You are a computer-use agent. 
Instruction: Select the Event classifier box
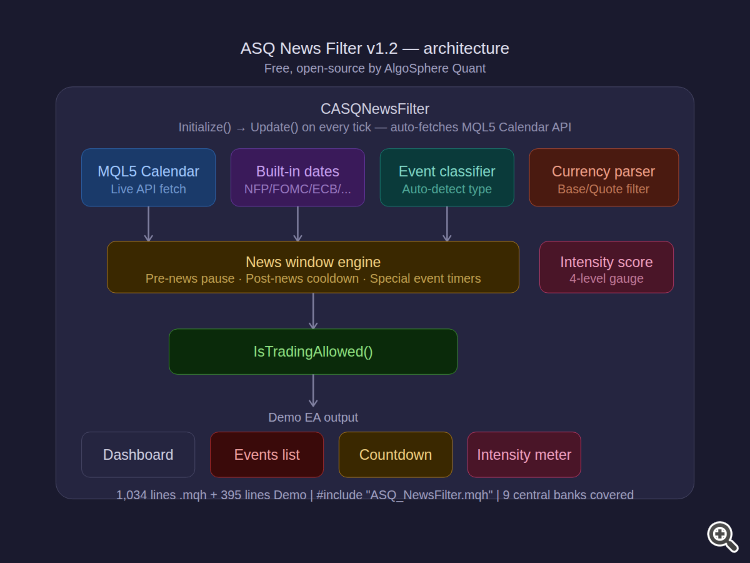[x=447, y=177]
